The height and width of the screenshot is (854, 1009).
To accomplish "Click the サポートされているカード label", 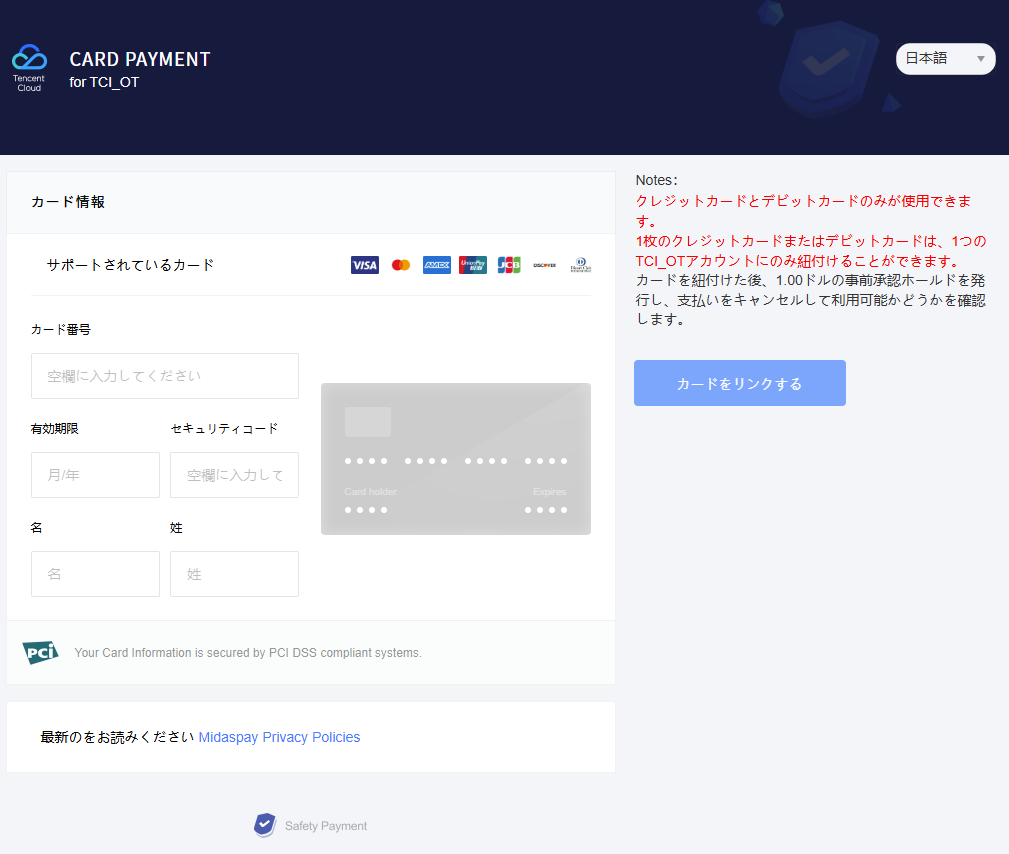I will click(130, 265).
